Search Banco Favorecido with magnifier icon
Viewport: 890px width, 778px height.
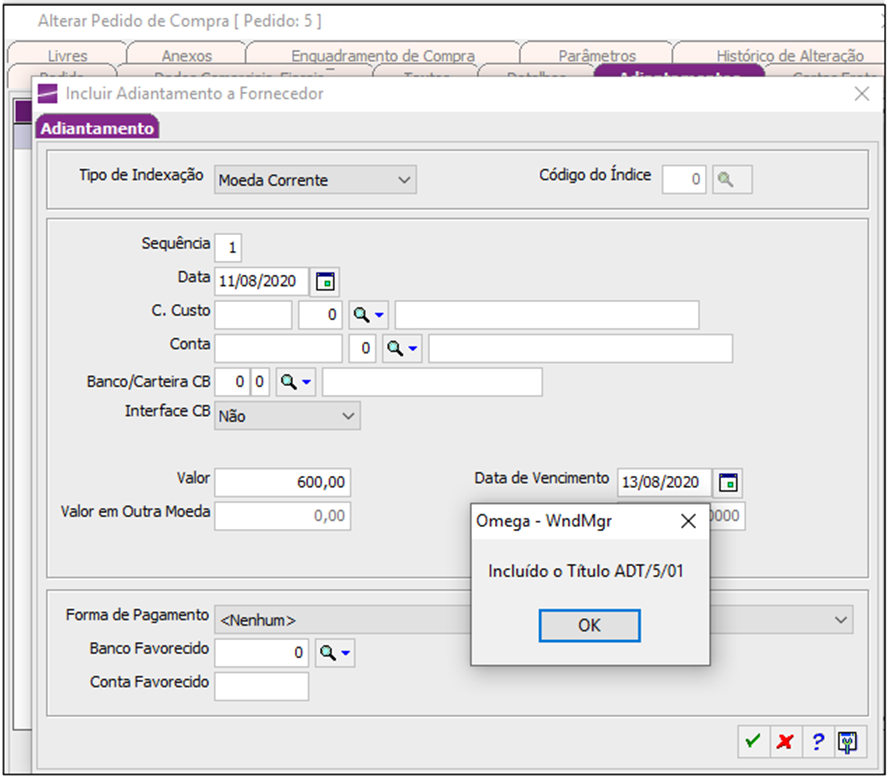click(335, 653)
